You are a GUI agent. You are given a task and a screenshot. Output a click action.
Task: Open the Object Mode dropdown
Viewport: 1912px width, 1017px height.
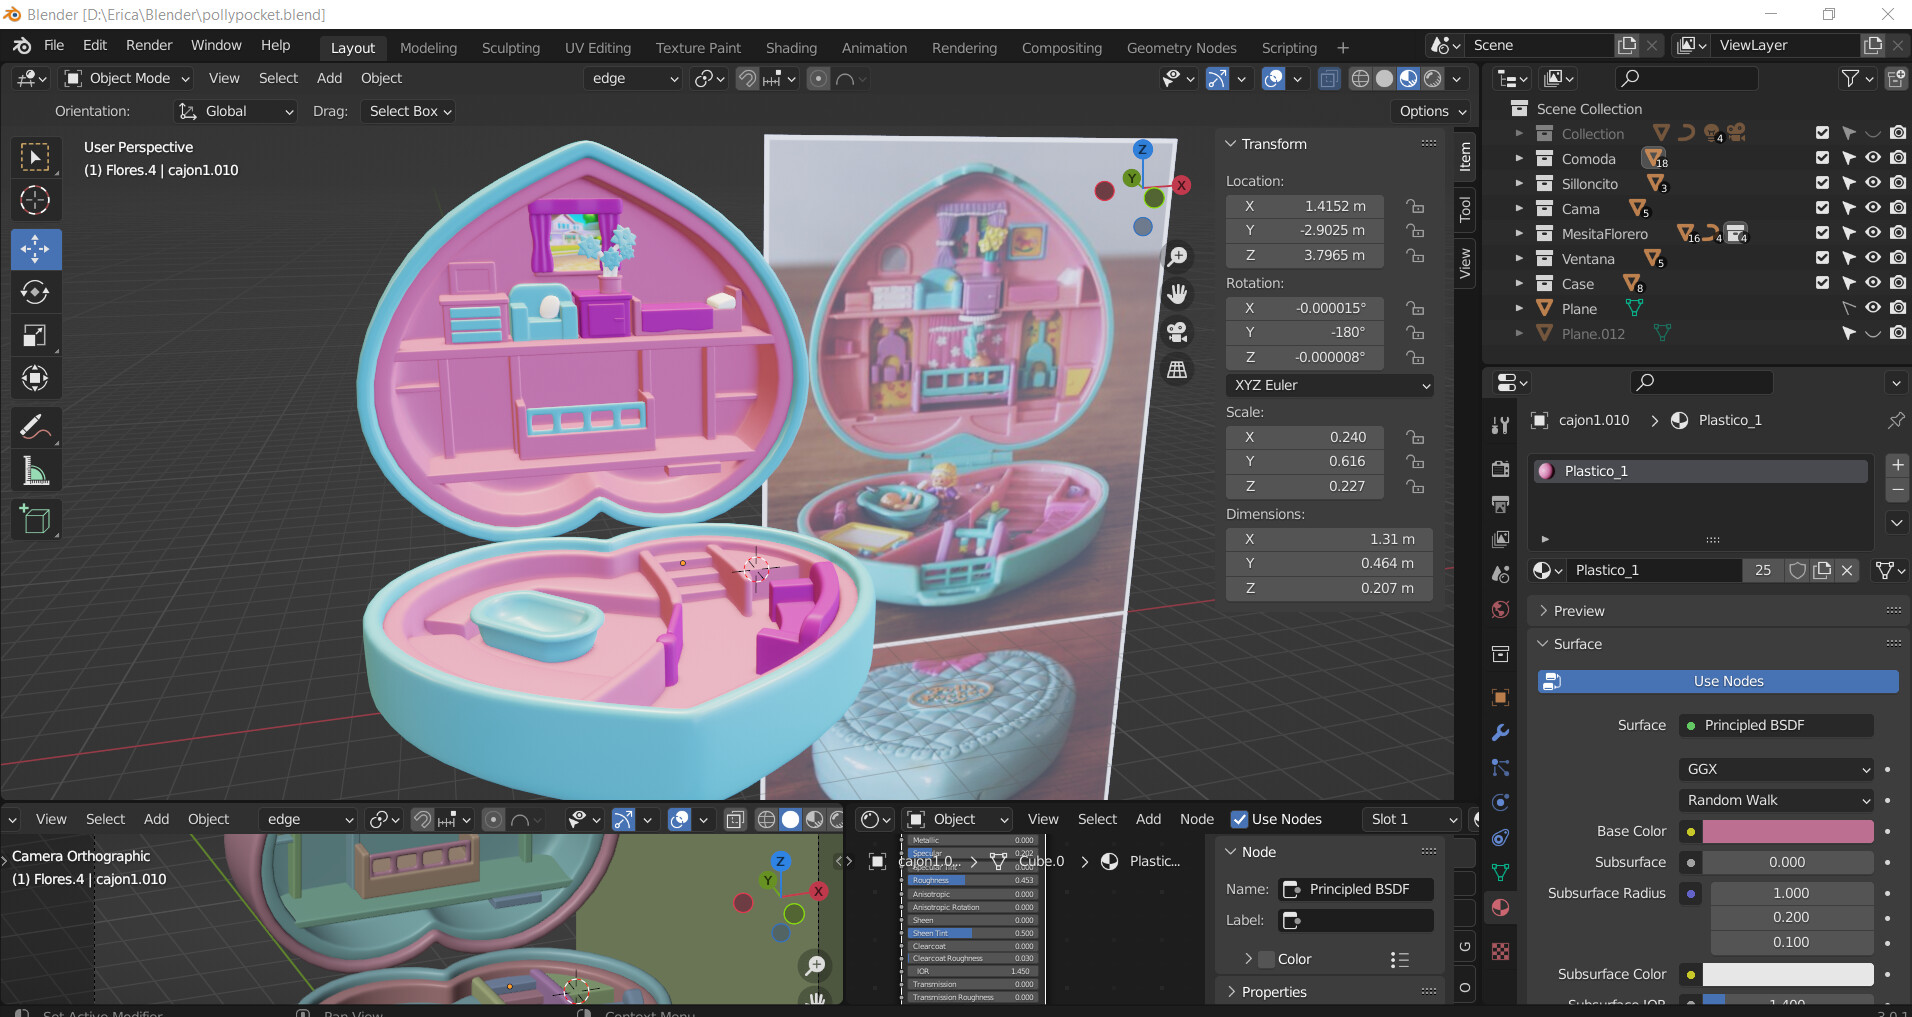[126, 78]
